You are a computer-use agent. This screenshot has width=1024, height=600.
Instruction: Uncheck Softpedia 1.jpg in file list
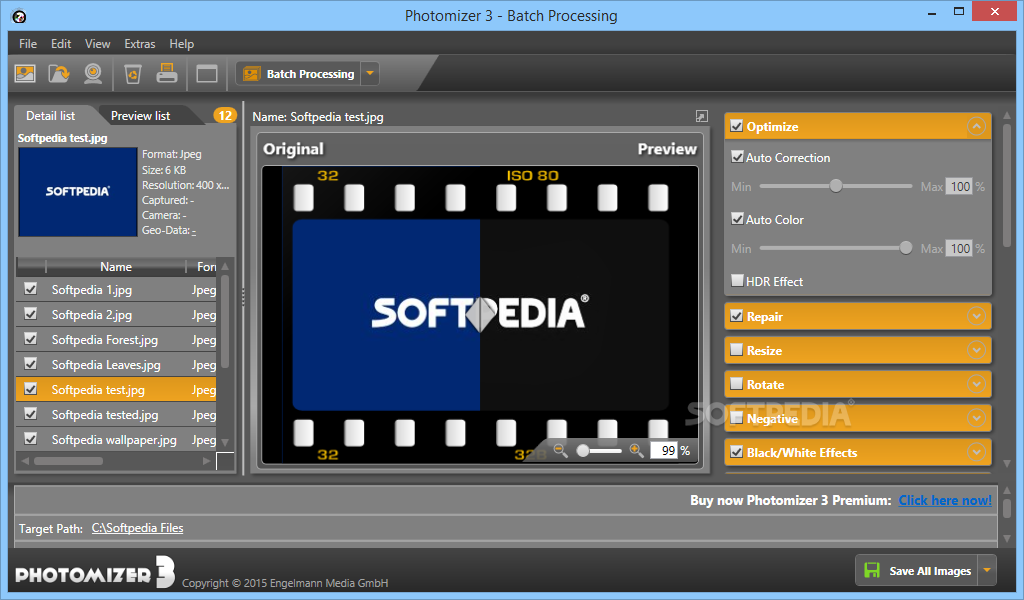click(x=30, y=289)
